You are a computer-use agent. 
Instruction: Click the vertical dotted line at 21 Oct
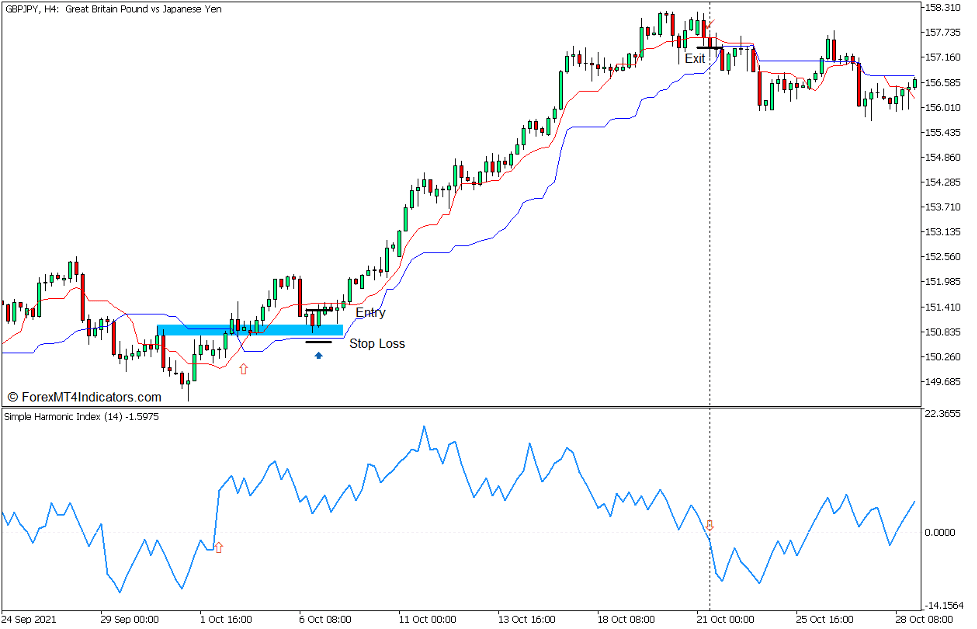coord(710,250)
